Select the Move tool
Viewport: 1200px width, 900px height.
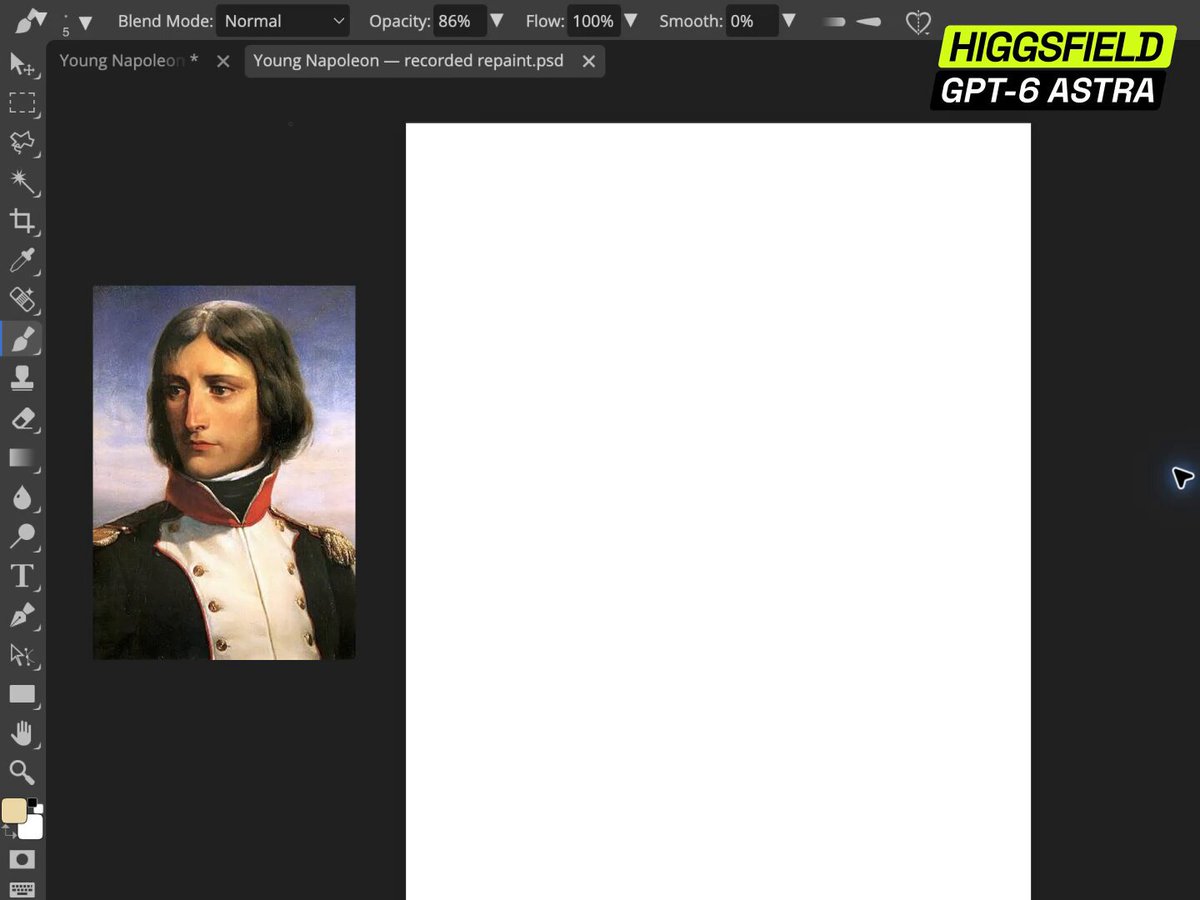[x=22, y=64]
